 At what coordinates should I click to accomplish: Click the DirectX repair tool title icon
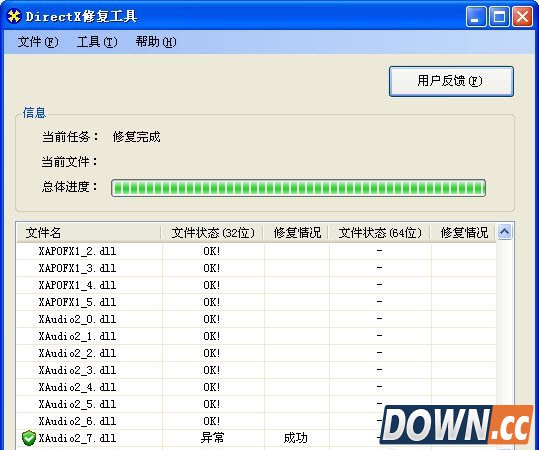tap(14, 16)
